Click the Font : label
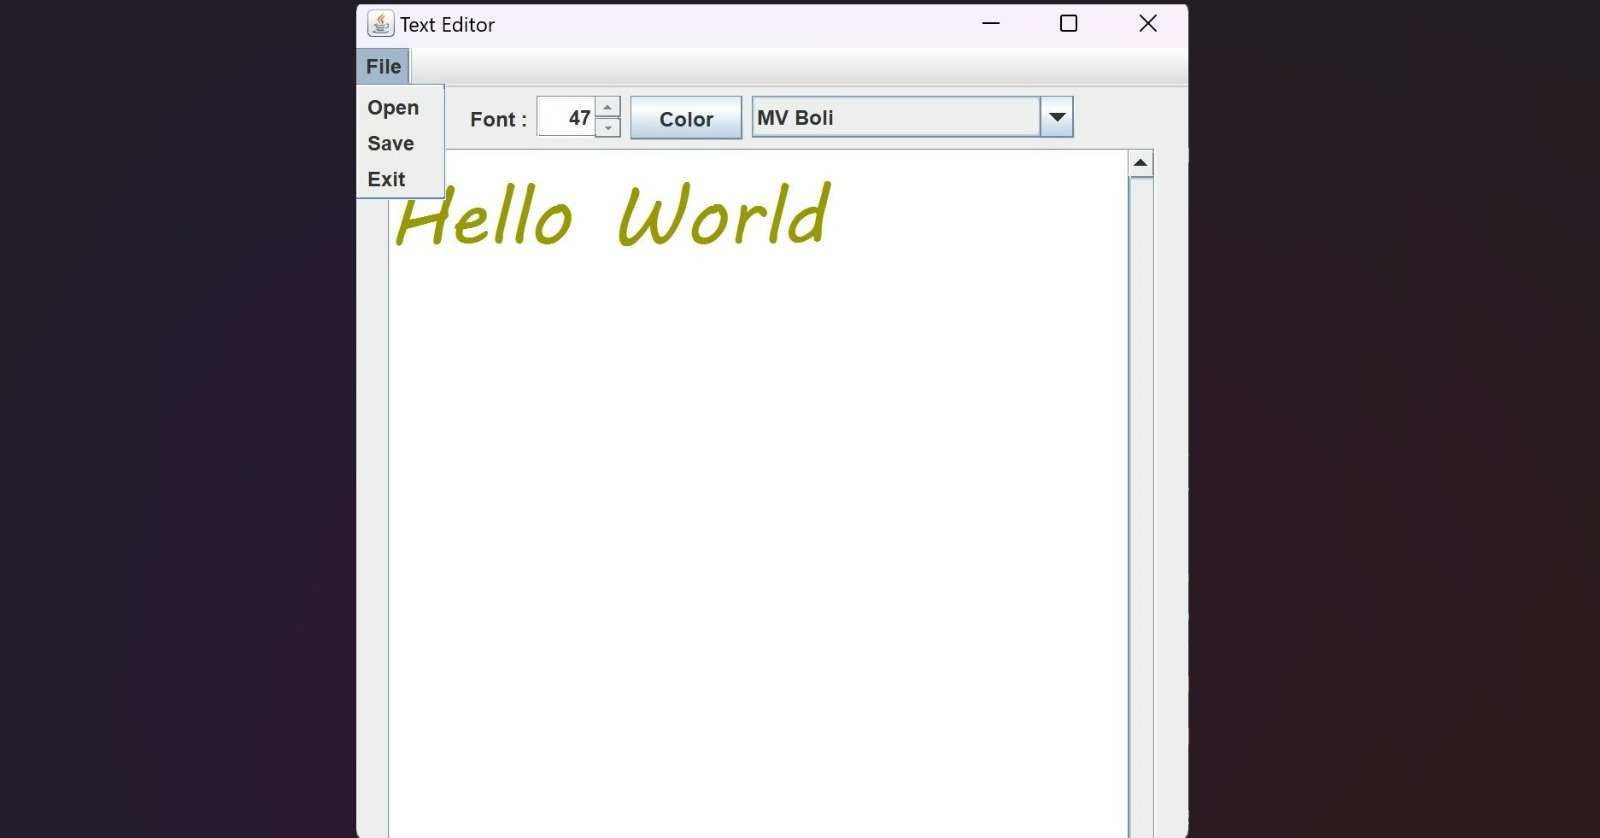The image size is (1600, 838). coord(498,119)
